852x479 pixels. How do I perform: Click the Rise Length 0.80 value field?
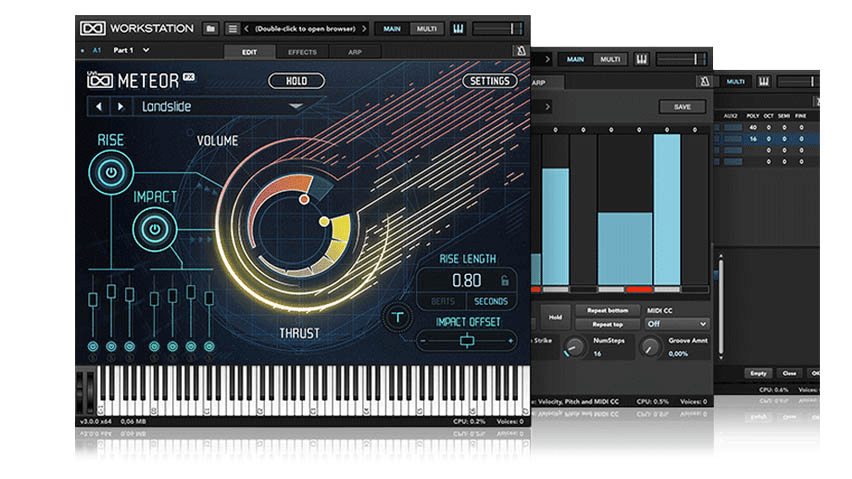[467, 280]
